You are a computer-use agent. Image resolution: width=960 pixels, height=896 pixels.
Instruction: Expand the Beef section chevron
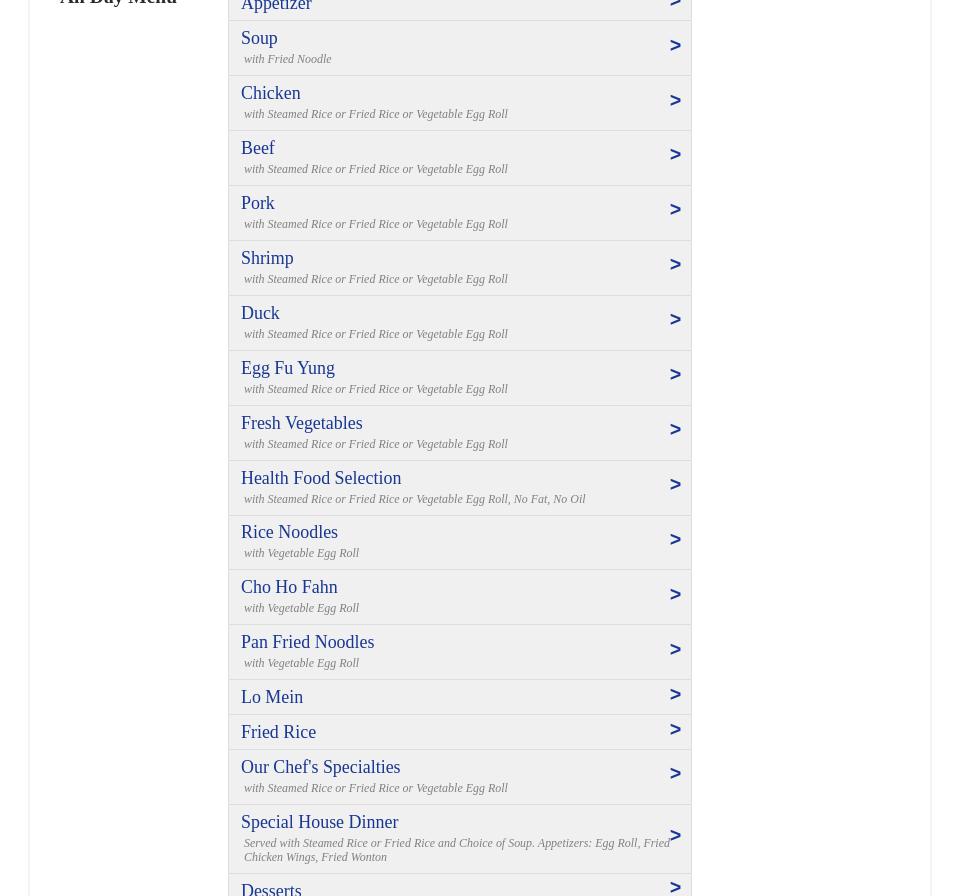click(x=675, y=155)
